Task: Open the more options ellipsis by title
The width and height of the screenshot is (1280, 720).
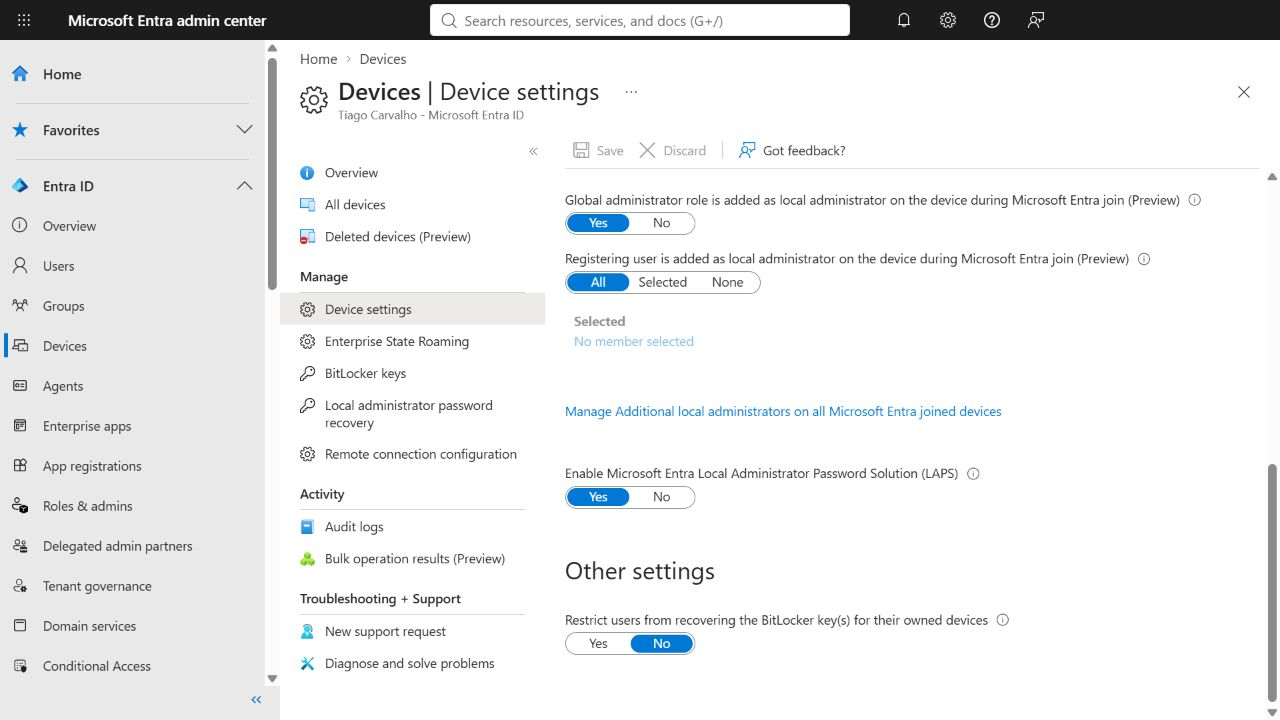Action: pyautogui.click(x=631, y=92)
